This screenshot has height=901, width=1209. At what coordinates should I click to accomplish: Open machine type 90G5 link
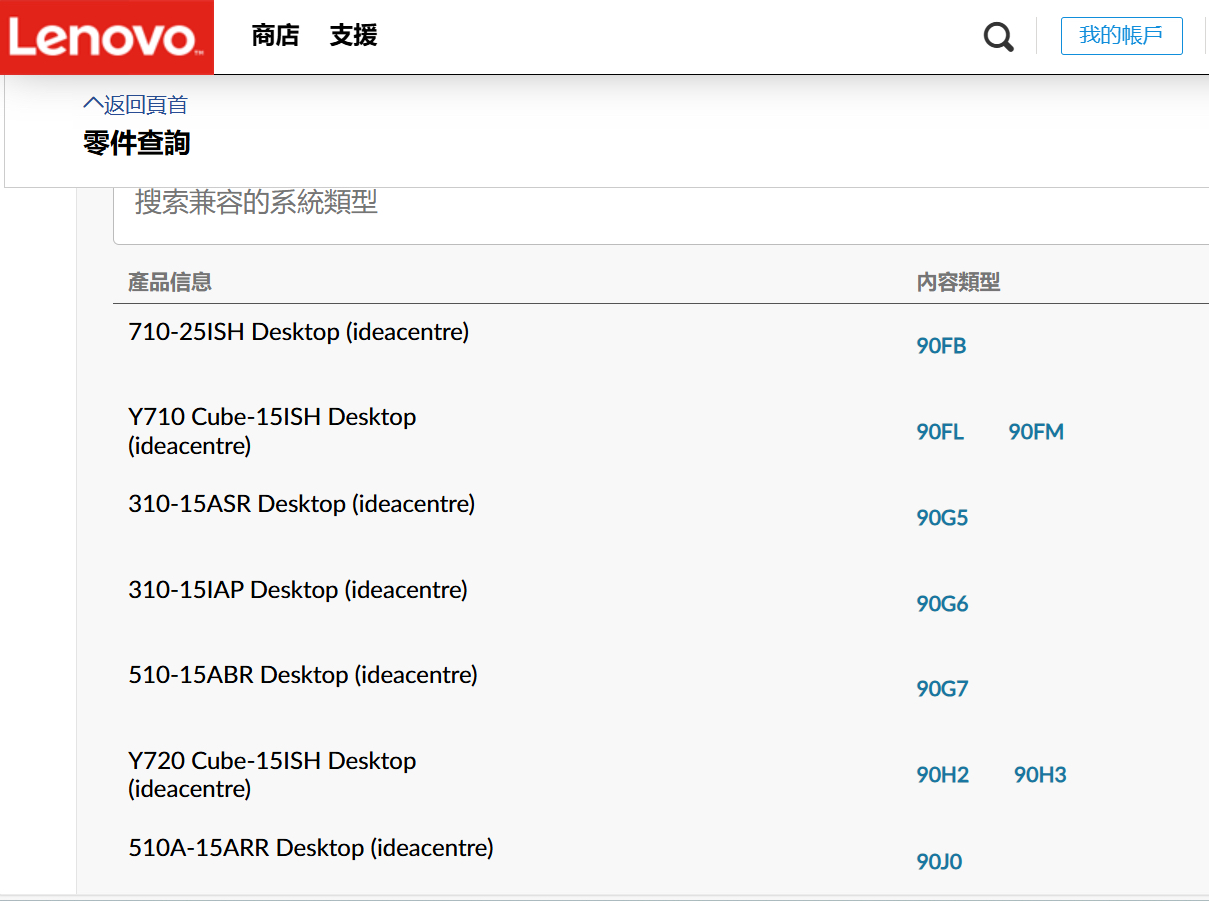941,517
